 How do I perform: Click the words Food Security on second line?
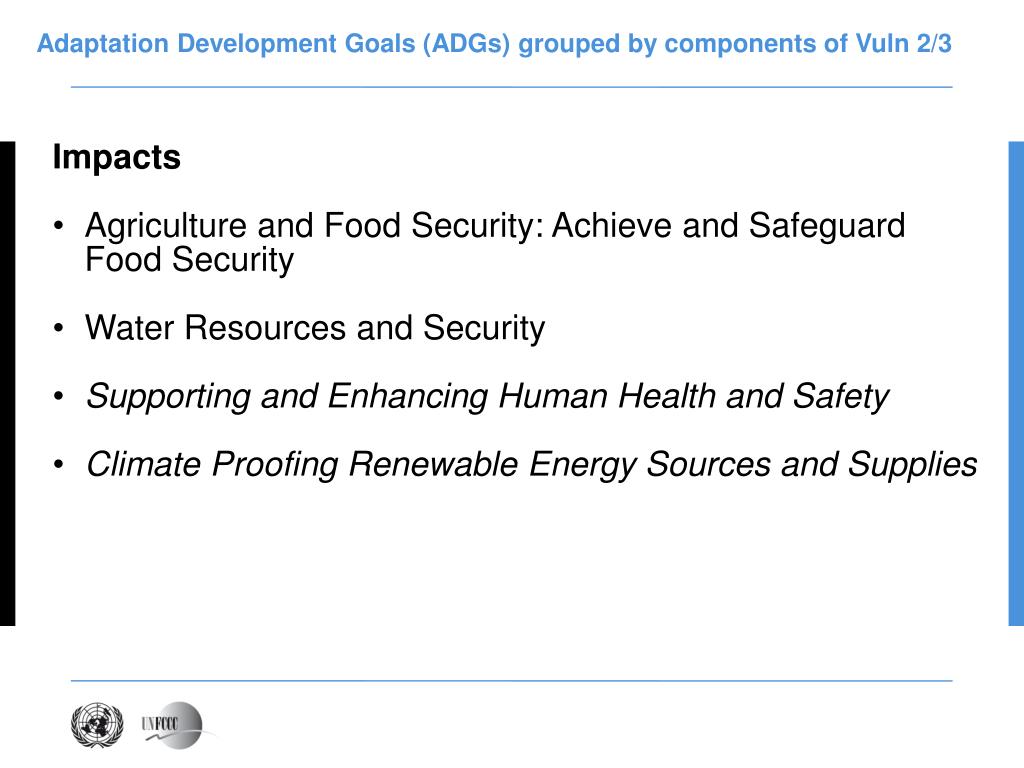(x=189, y=260)
